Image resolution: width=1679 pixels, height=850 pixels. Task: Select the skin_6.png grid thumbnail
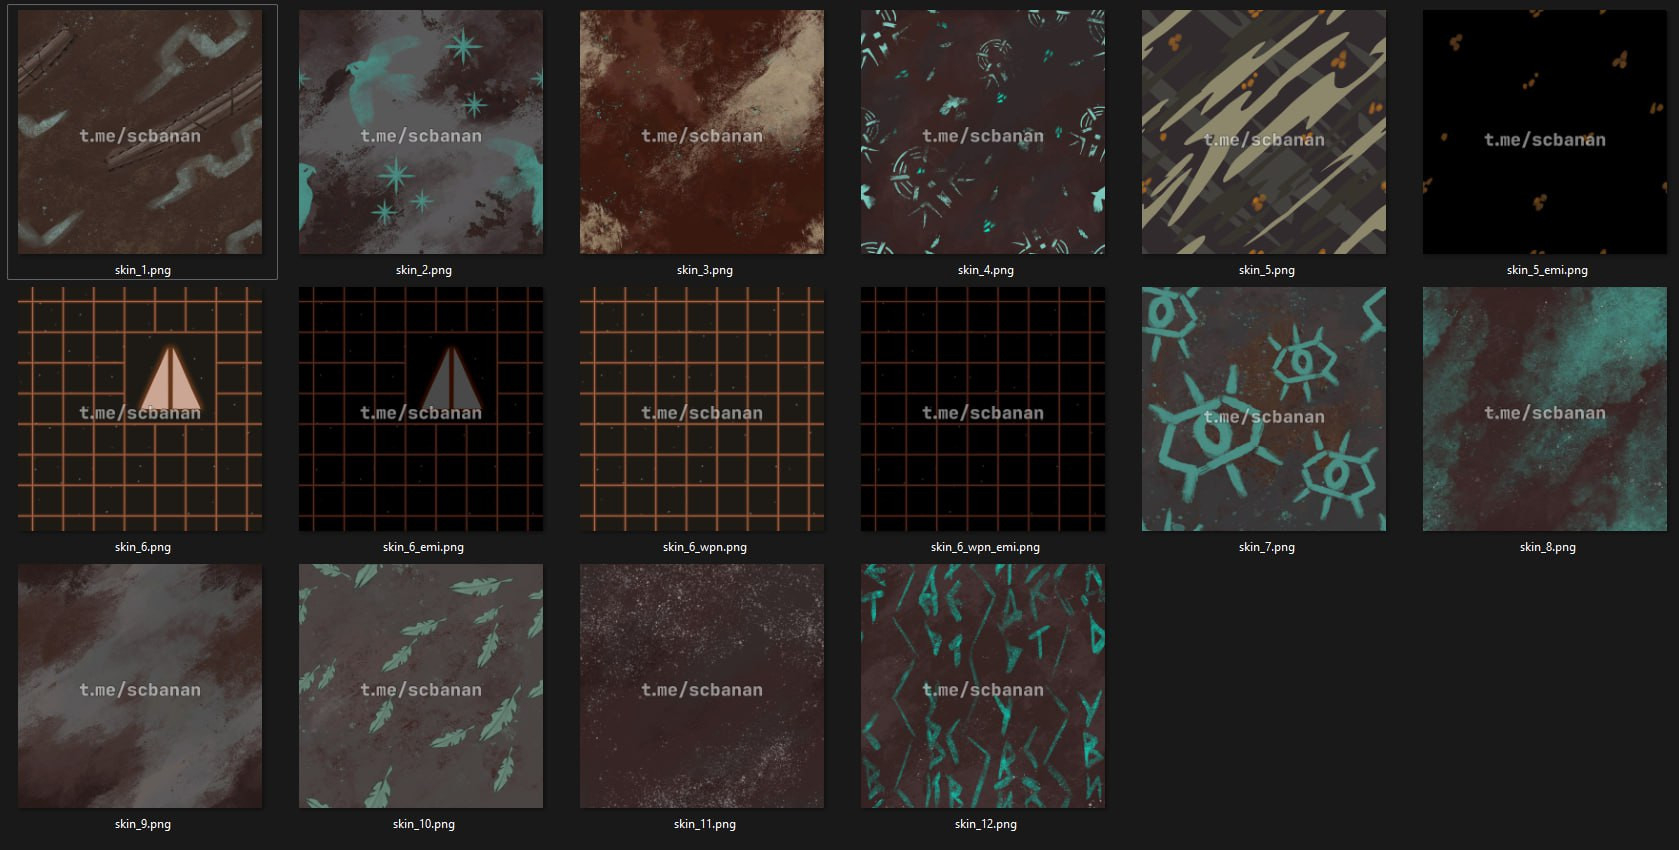coord(140,409)
